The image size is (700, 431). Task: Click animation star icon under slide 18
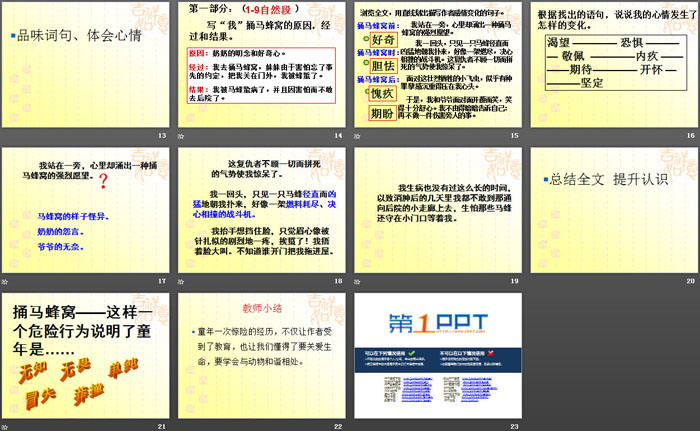[181, 281]
